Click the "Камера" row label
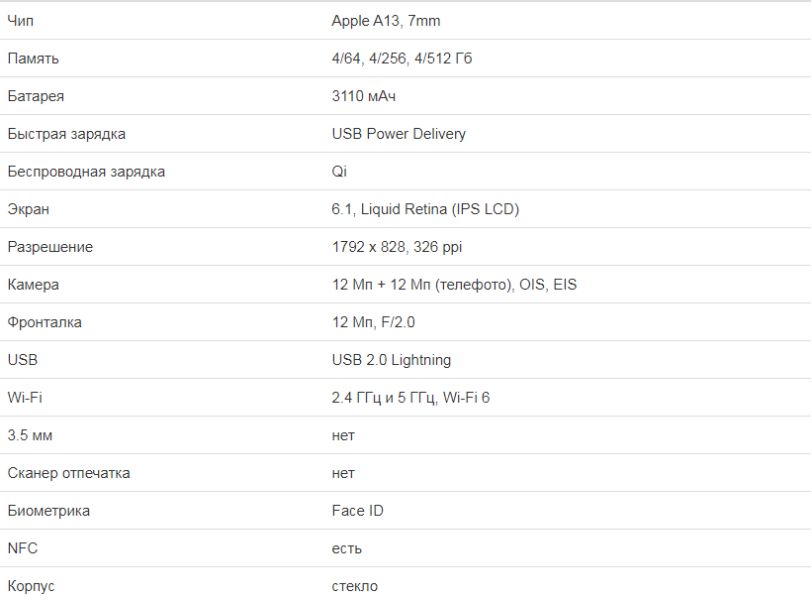812x600 pixels. [33, 285]
